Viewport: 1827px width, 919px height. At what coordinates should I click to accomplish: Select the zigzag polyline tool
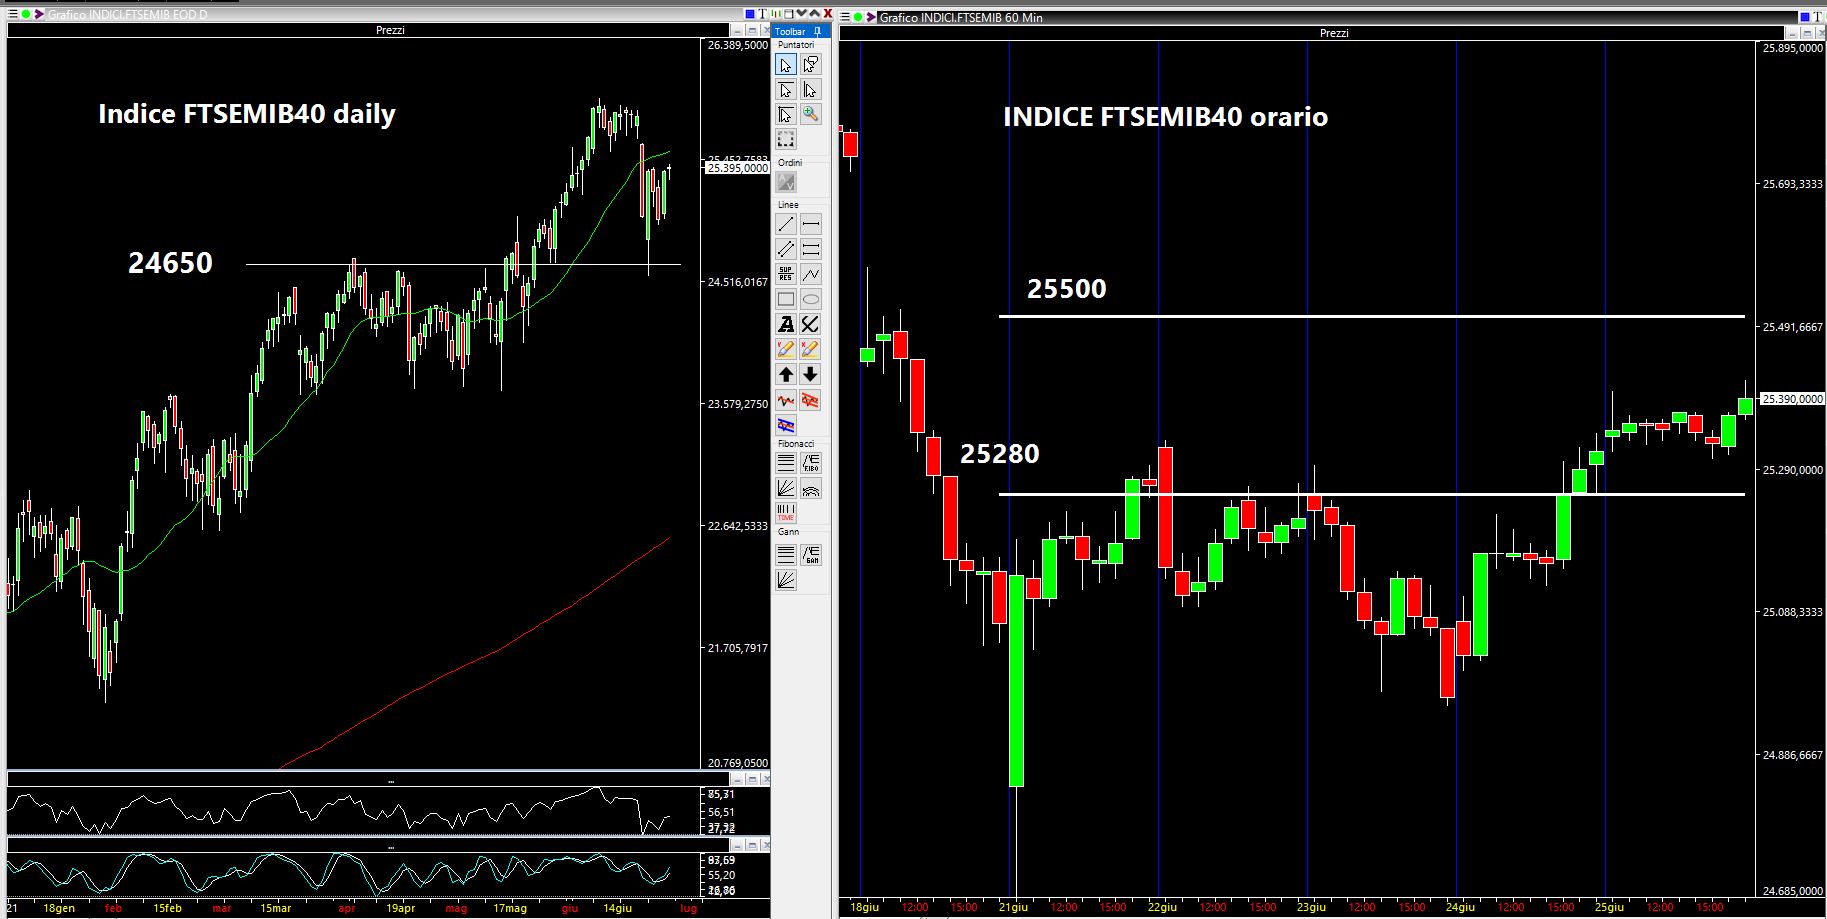(x=810, y=274)
